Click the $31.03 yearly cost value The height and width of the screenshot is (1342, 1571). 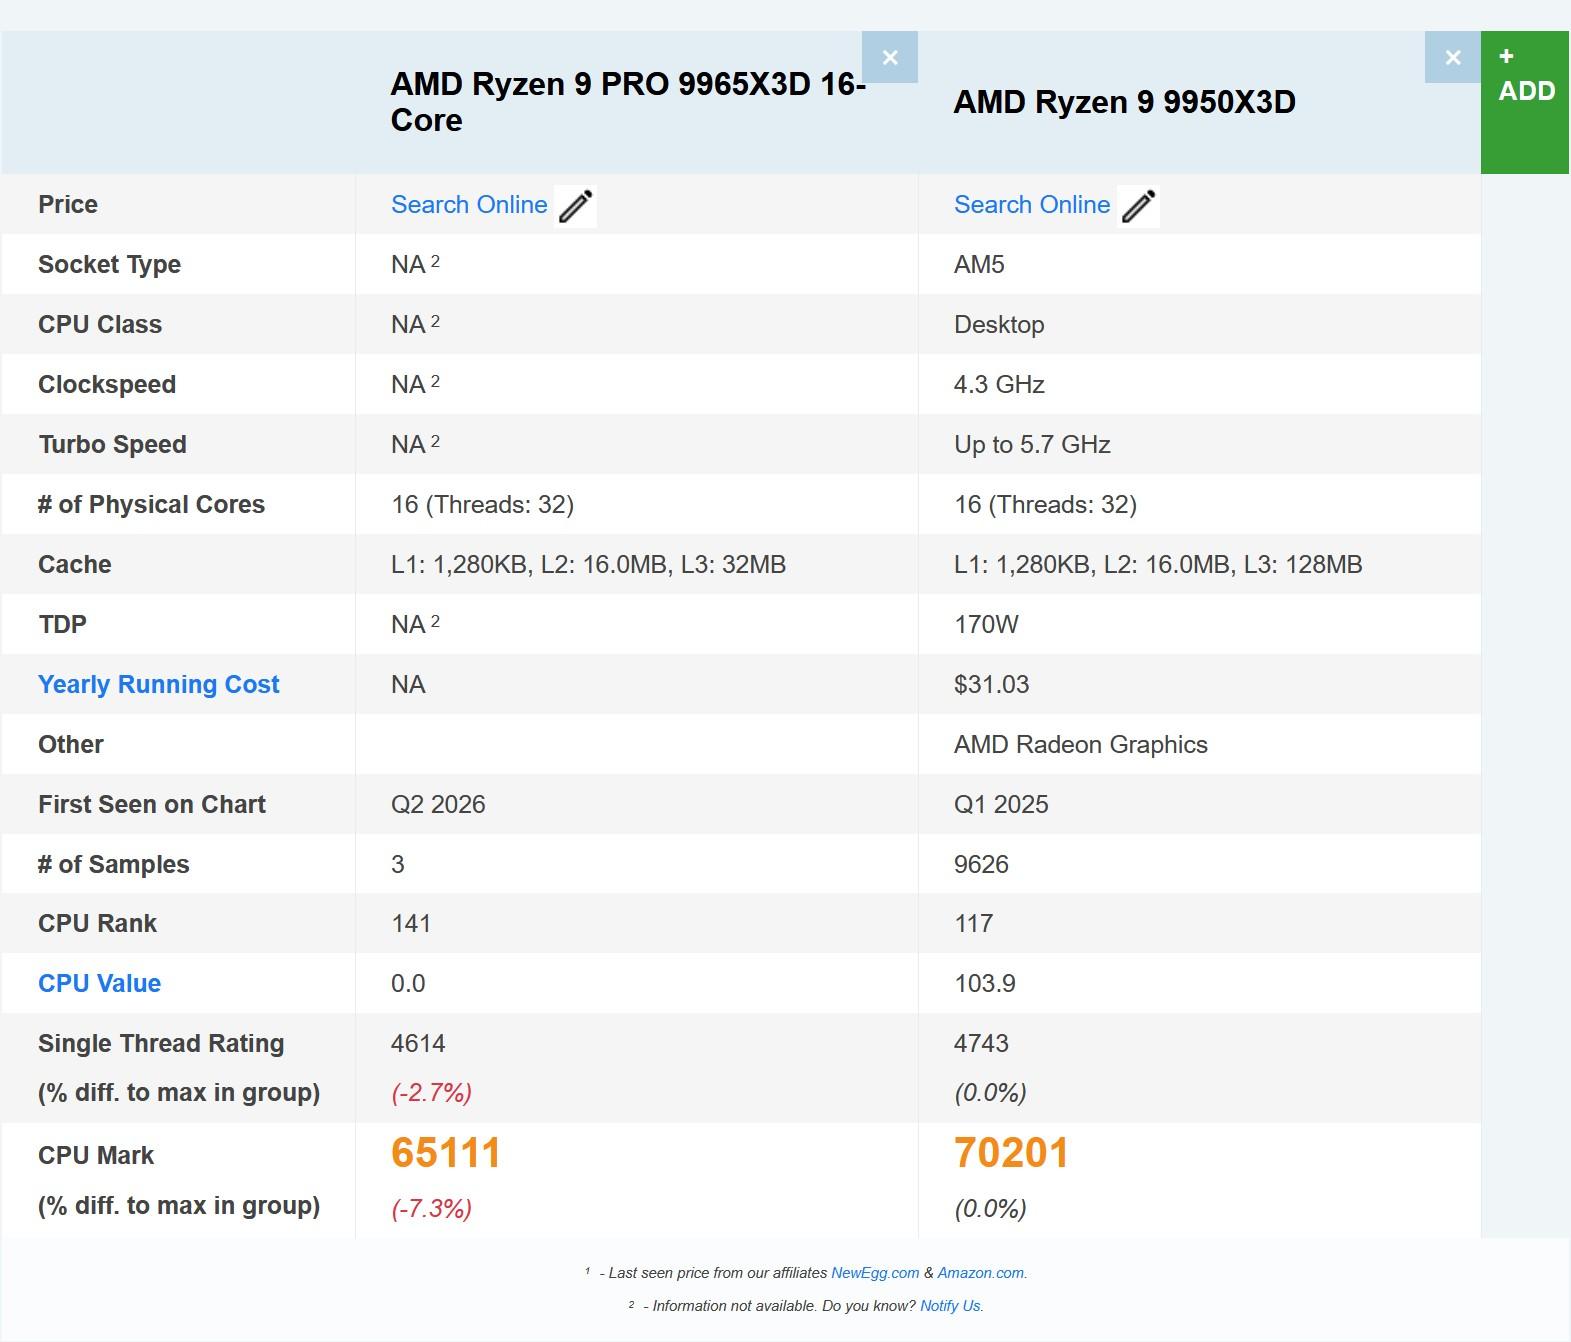(x=991, y=684)
